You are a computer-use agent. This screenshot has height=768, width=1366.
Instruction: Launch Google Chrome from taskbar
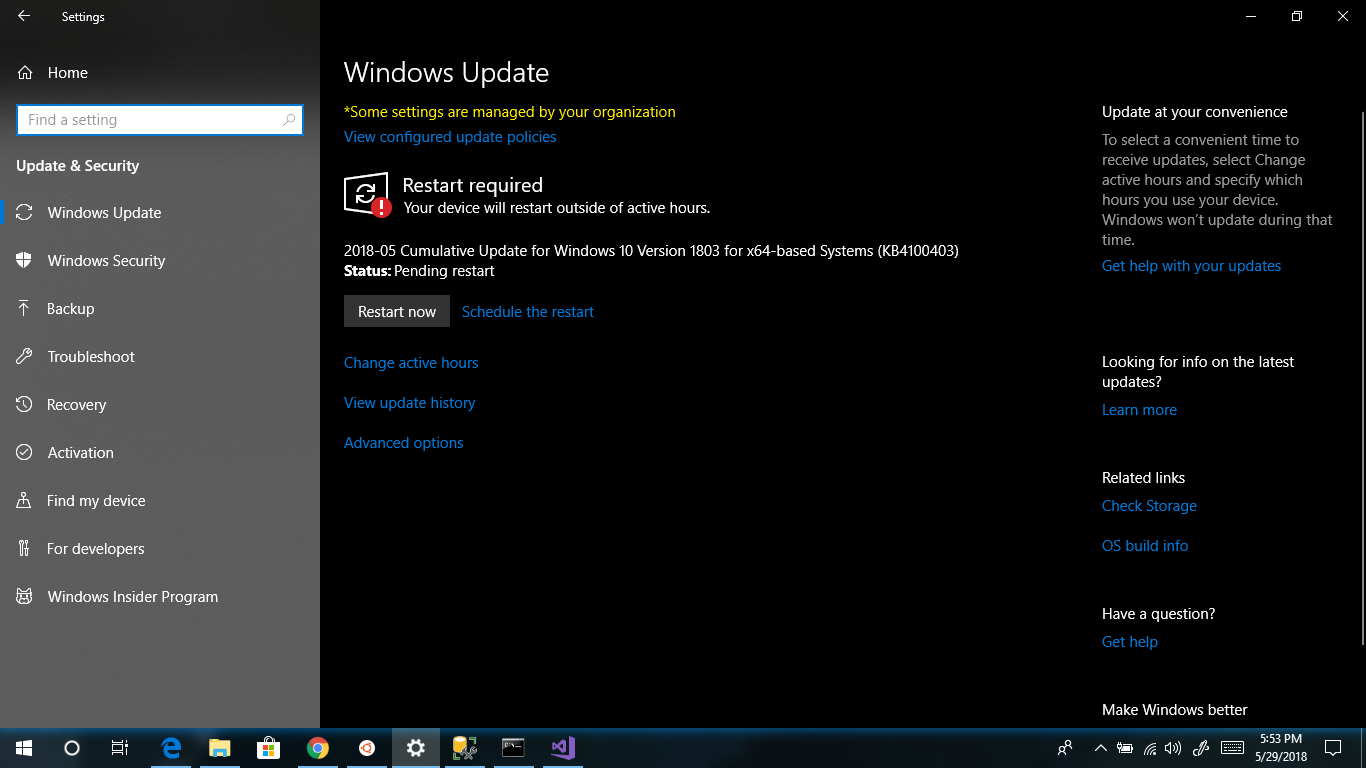coord(318,748)
